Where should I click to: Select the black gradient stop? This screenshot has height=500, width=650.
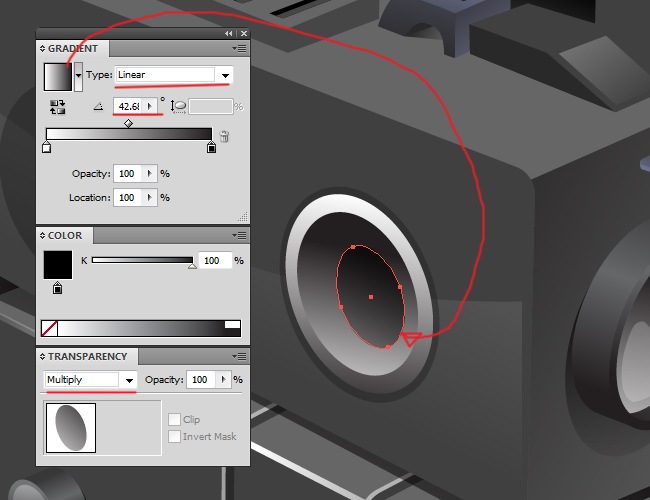coord(211,146)
